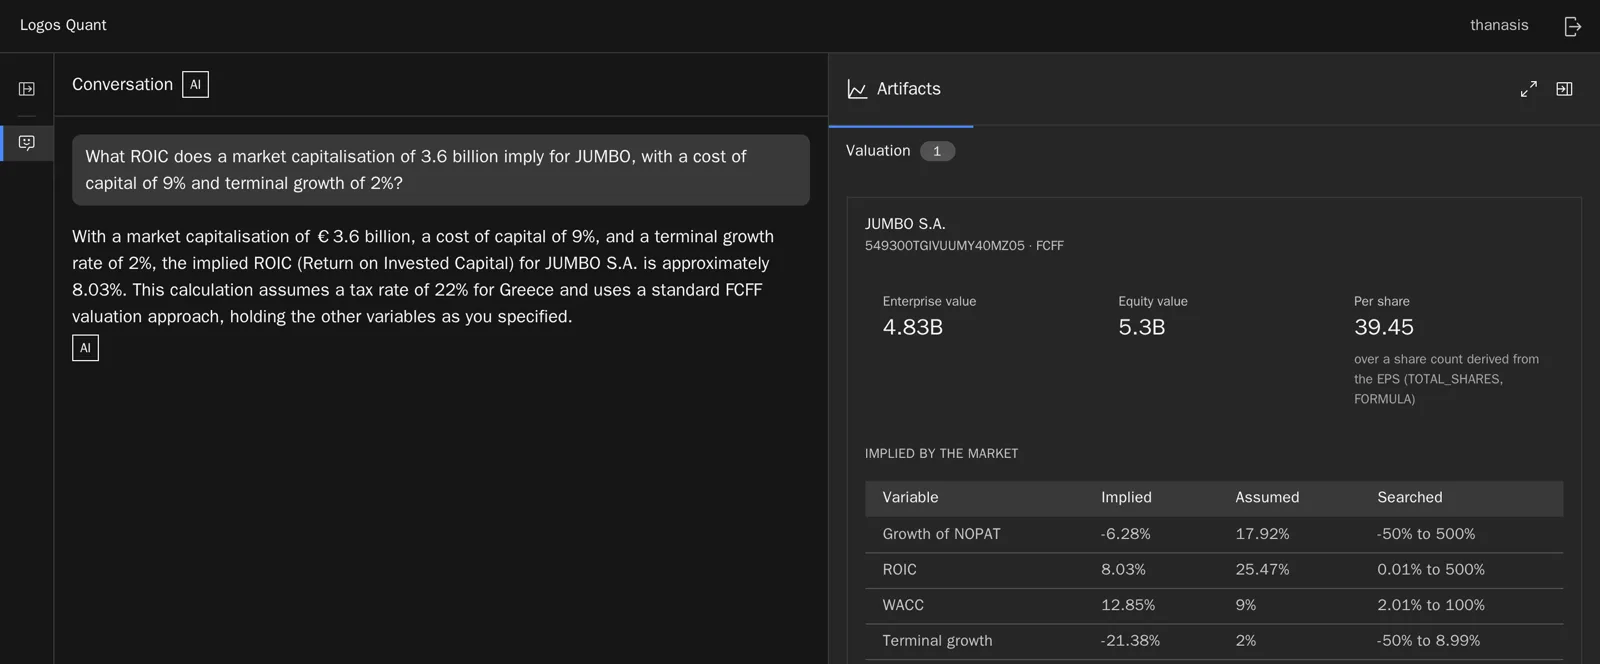Click implied ROIC 8.03% in table
Screen dimensions: 1600x664
(1123, 570)
